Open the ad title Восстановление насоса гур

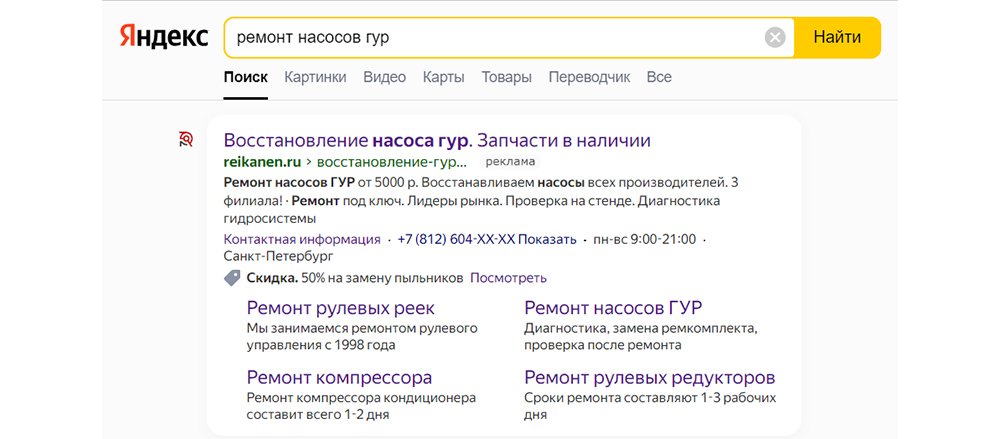point(437,140)
